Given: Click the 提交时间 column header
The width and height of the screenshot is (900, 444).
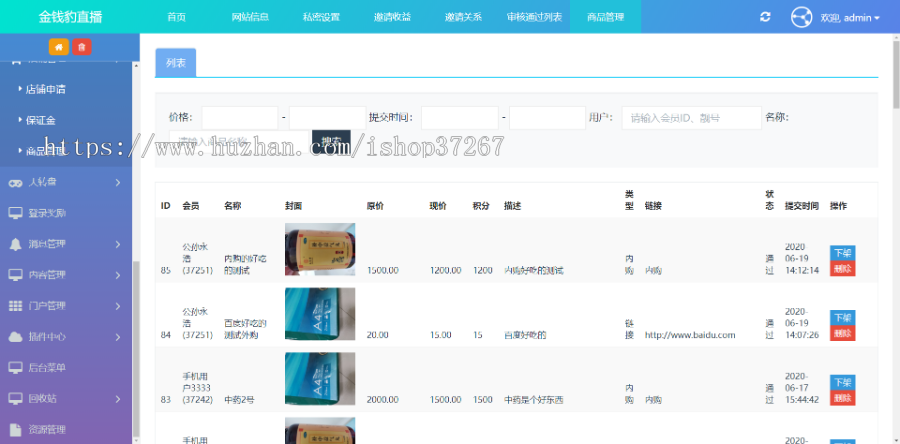Looking at the screenshot, I should click(802, 206).
